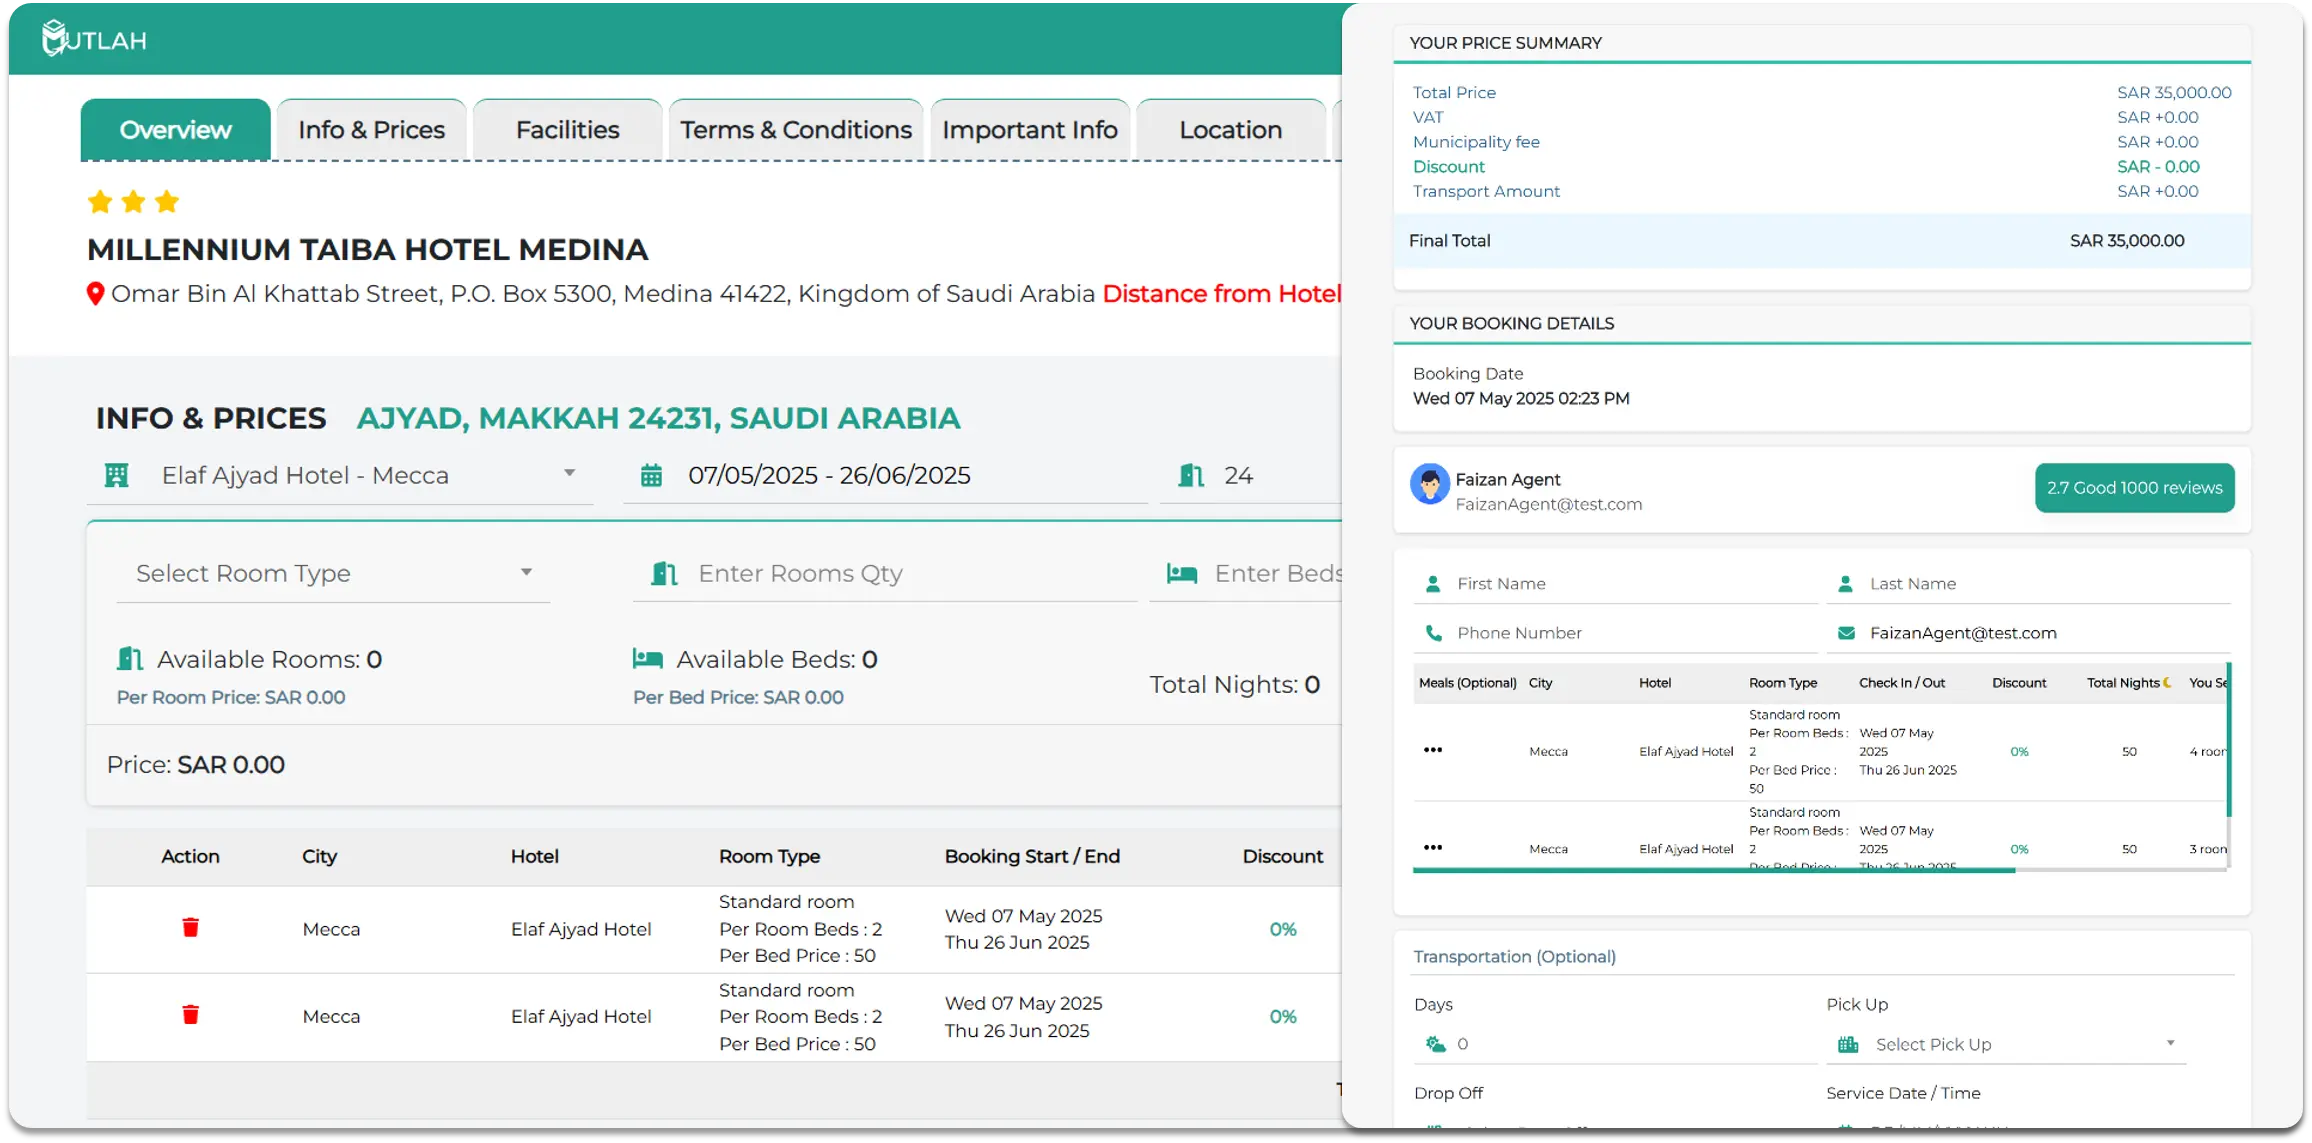Open the calendar icon for booking dates

(x=651, y=476)
